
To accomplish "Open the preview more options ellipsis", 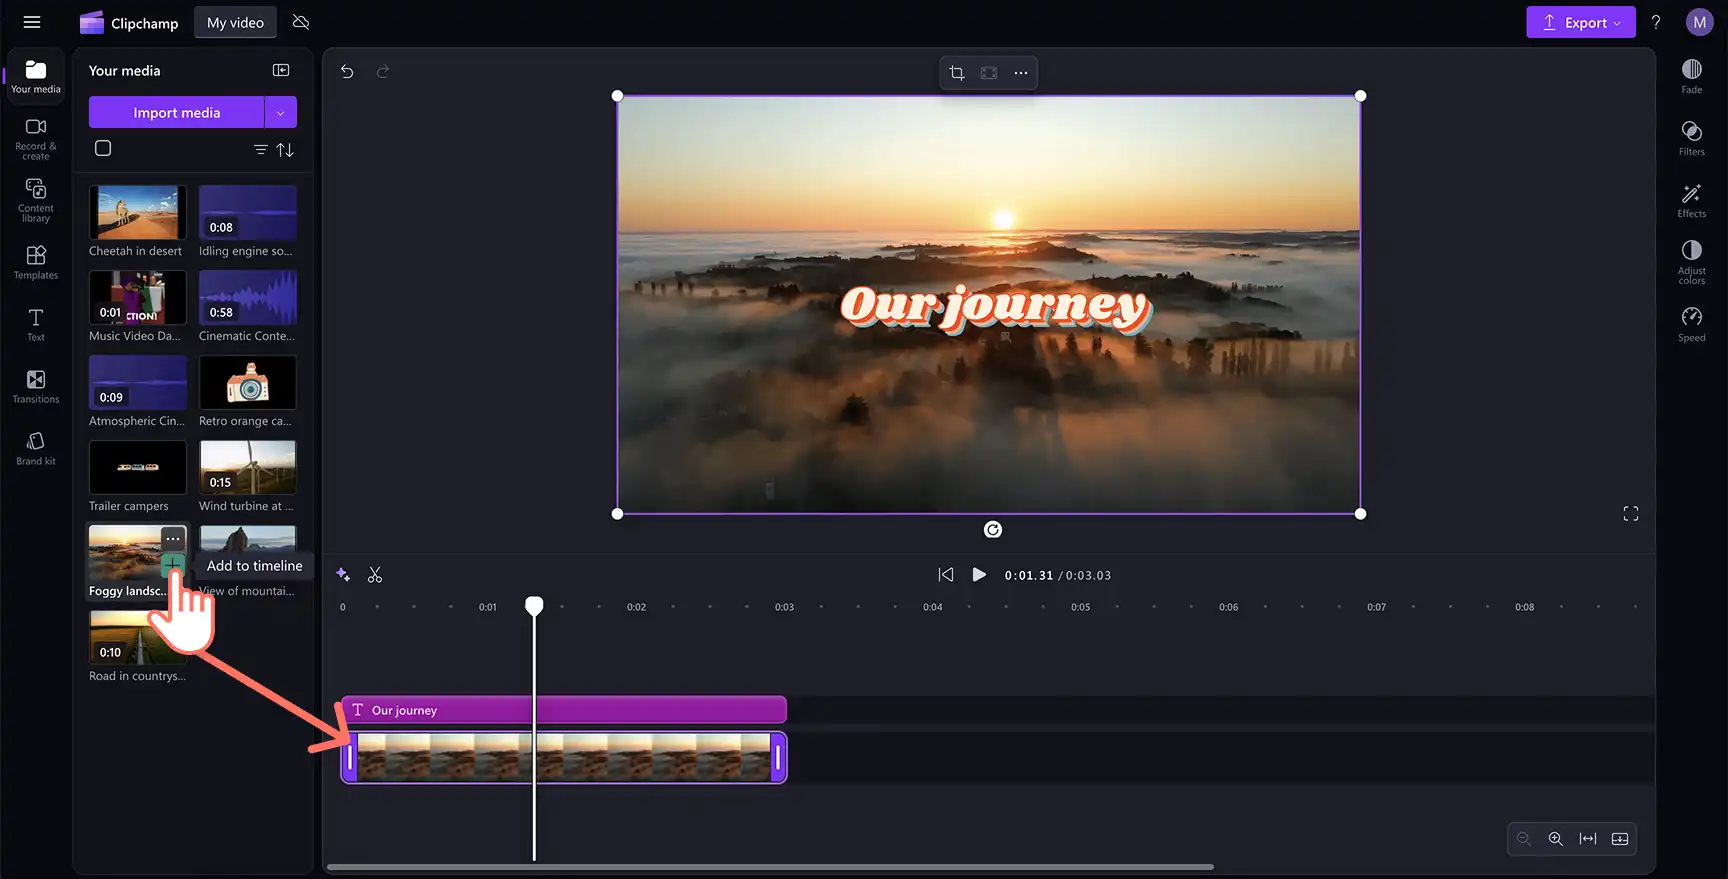I will pyautogui.click(x=1021, y=73).
